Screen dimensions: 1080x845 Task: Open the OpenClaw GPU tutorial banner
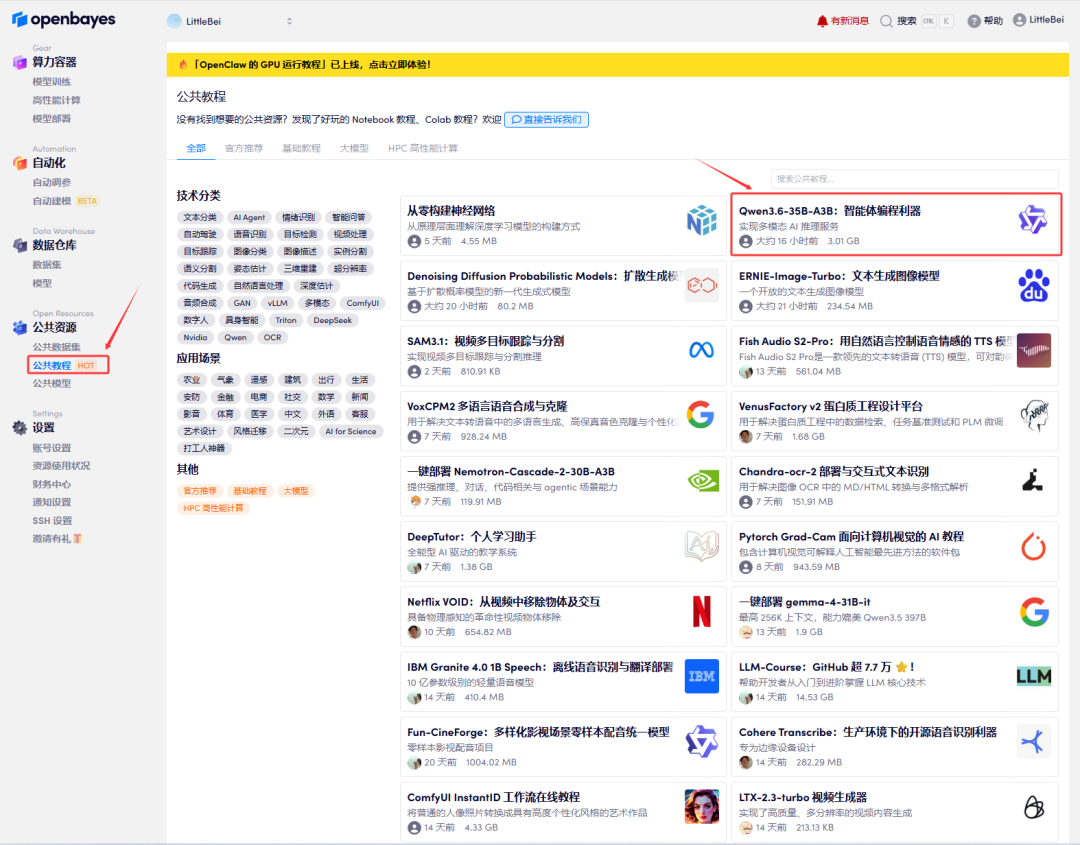pyautogui.click(x=617, y=65)
